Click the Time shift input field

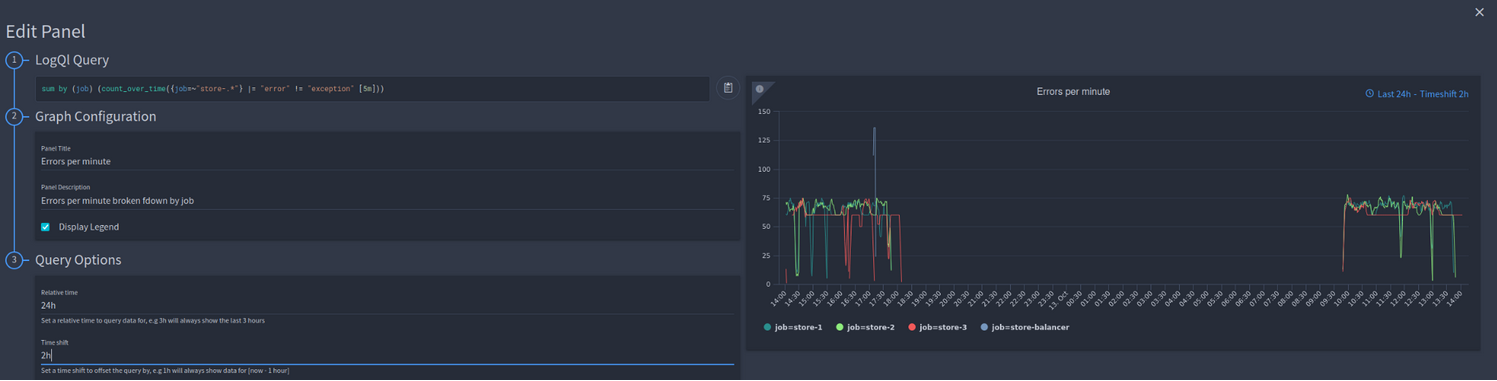(387, 355)
